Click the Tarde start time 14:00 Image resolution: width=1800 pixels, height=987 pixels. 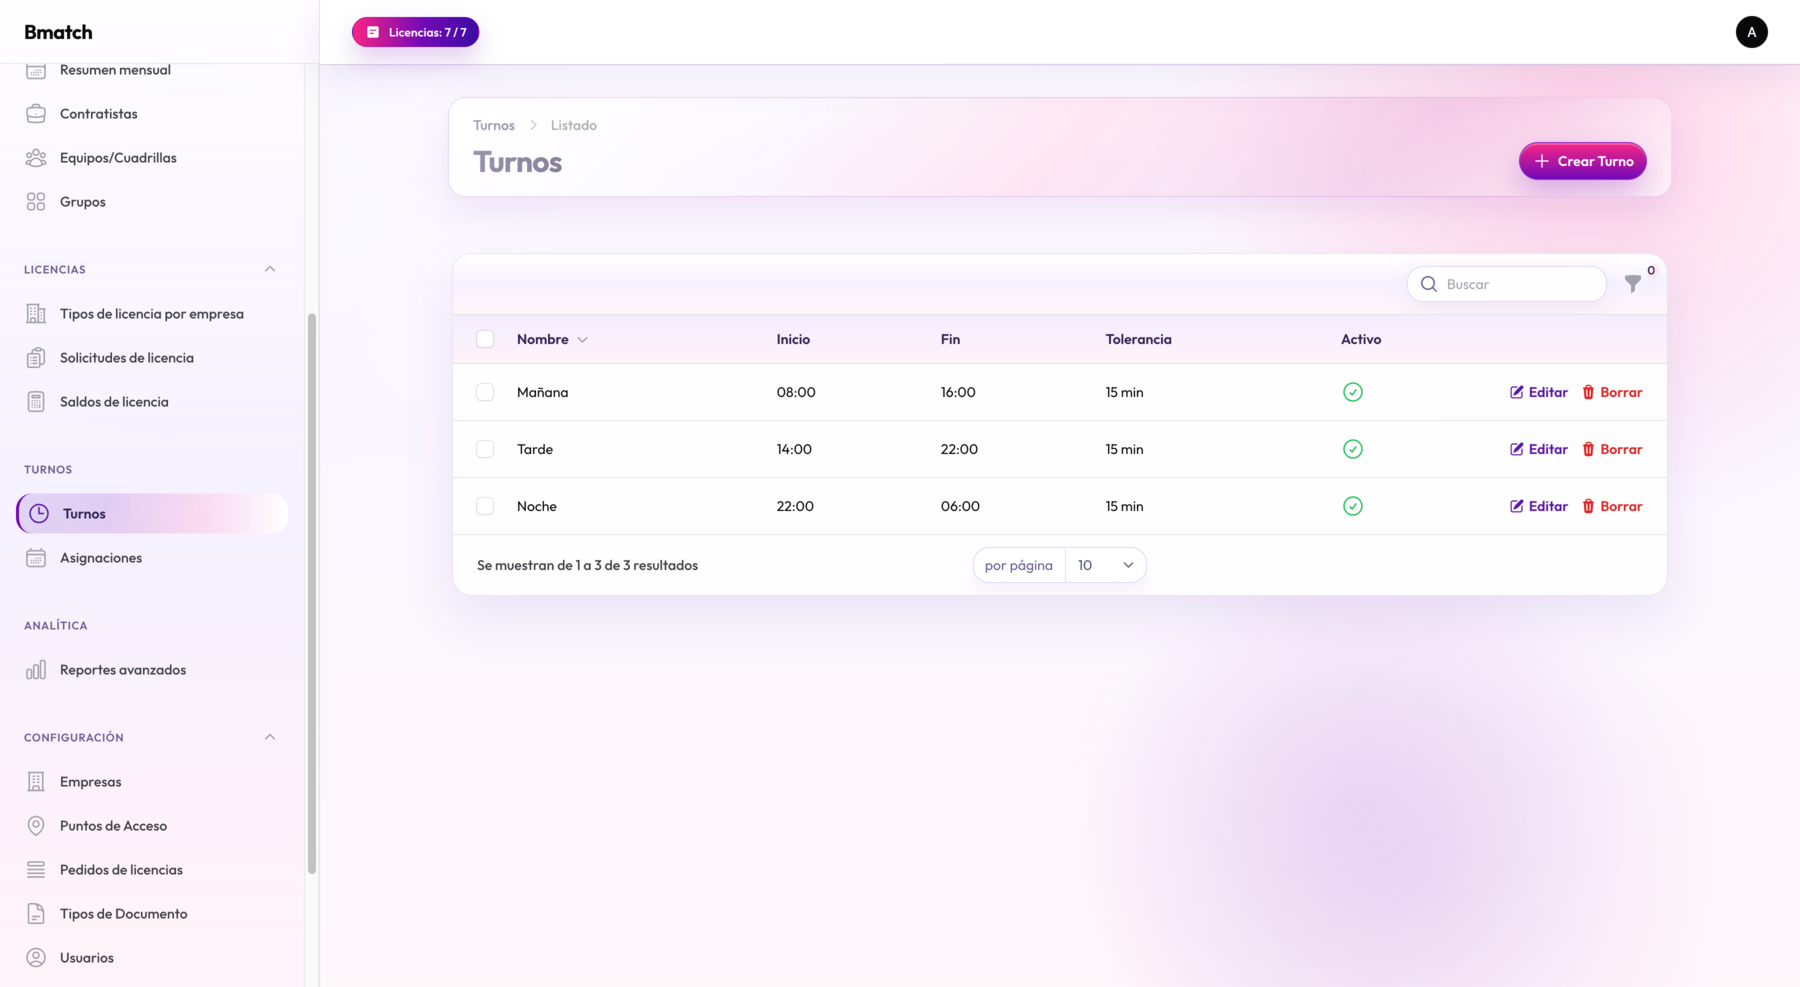click(794, 449)
